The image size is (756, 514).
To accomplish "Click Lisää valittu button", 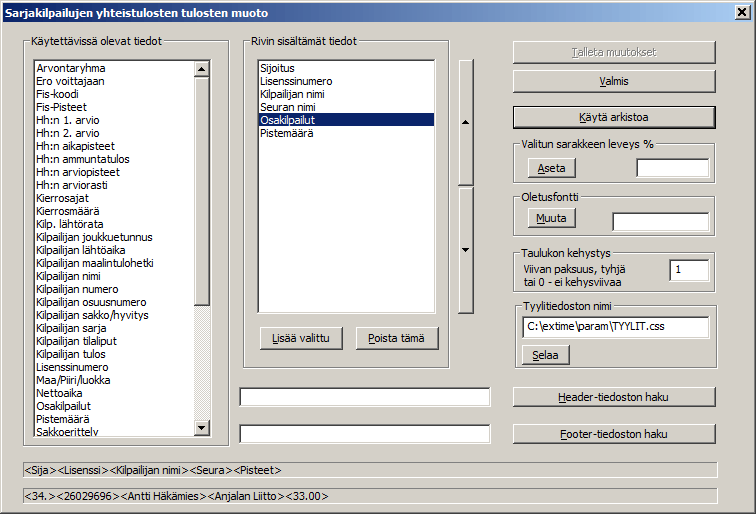I will (301, 338).
